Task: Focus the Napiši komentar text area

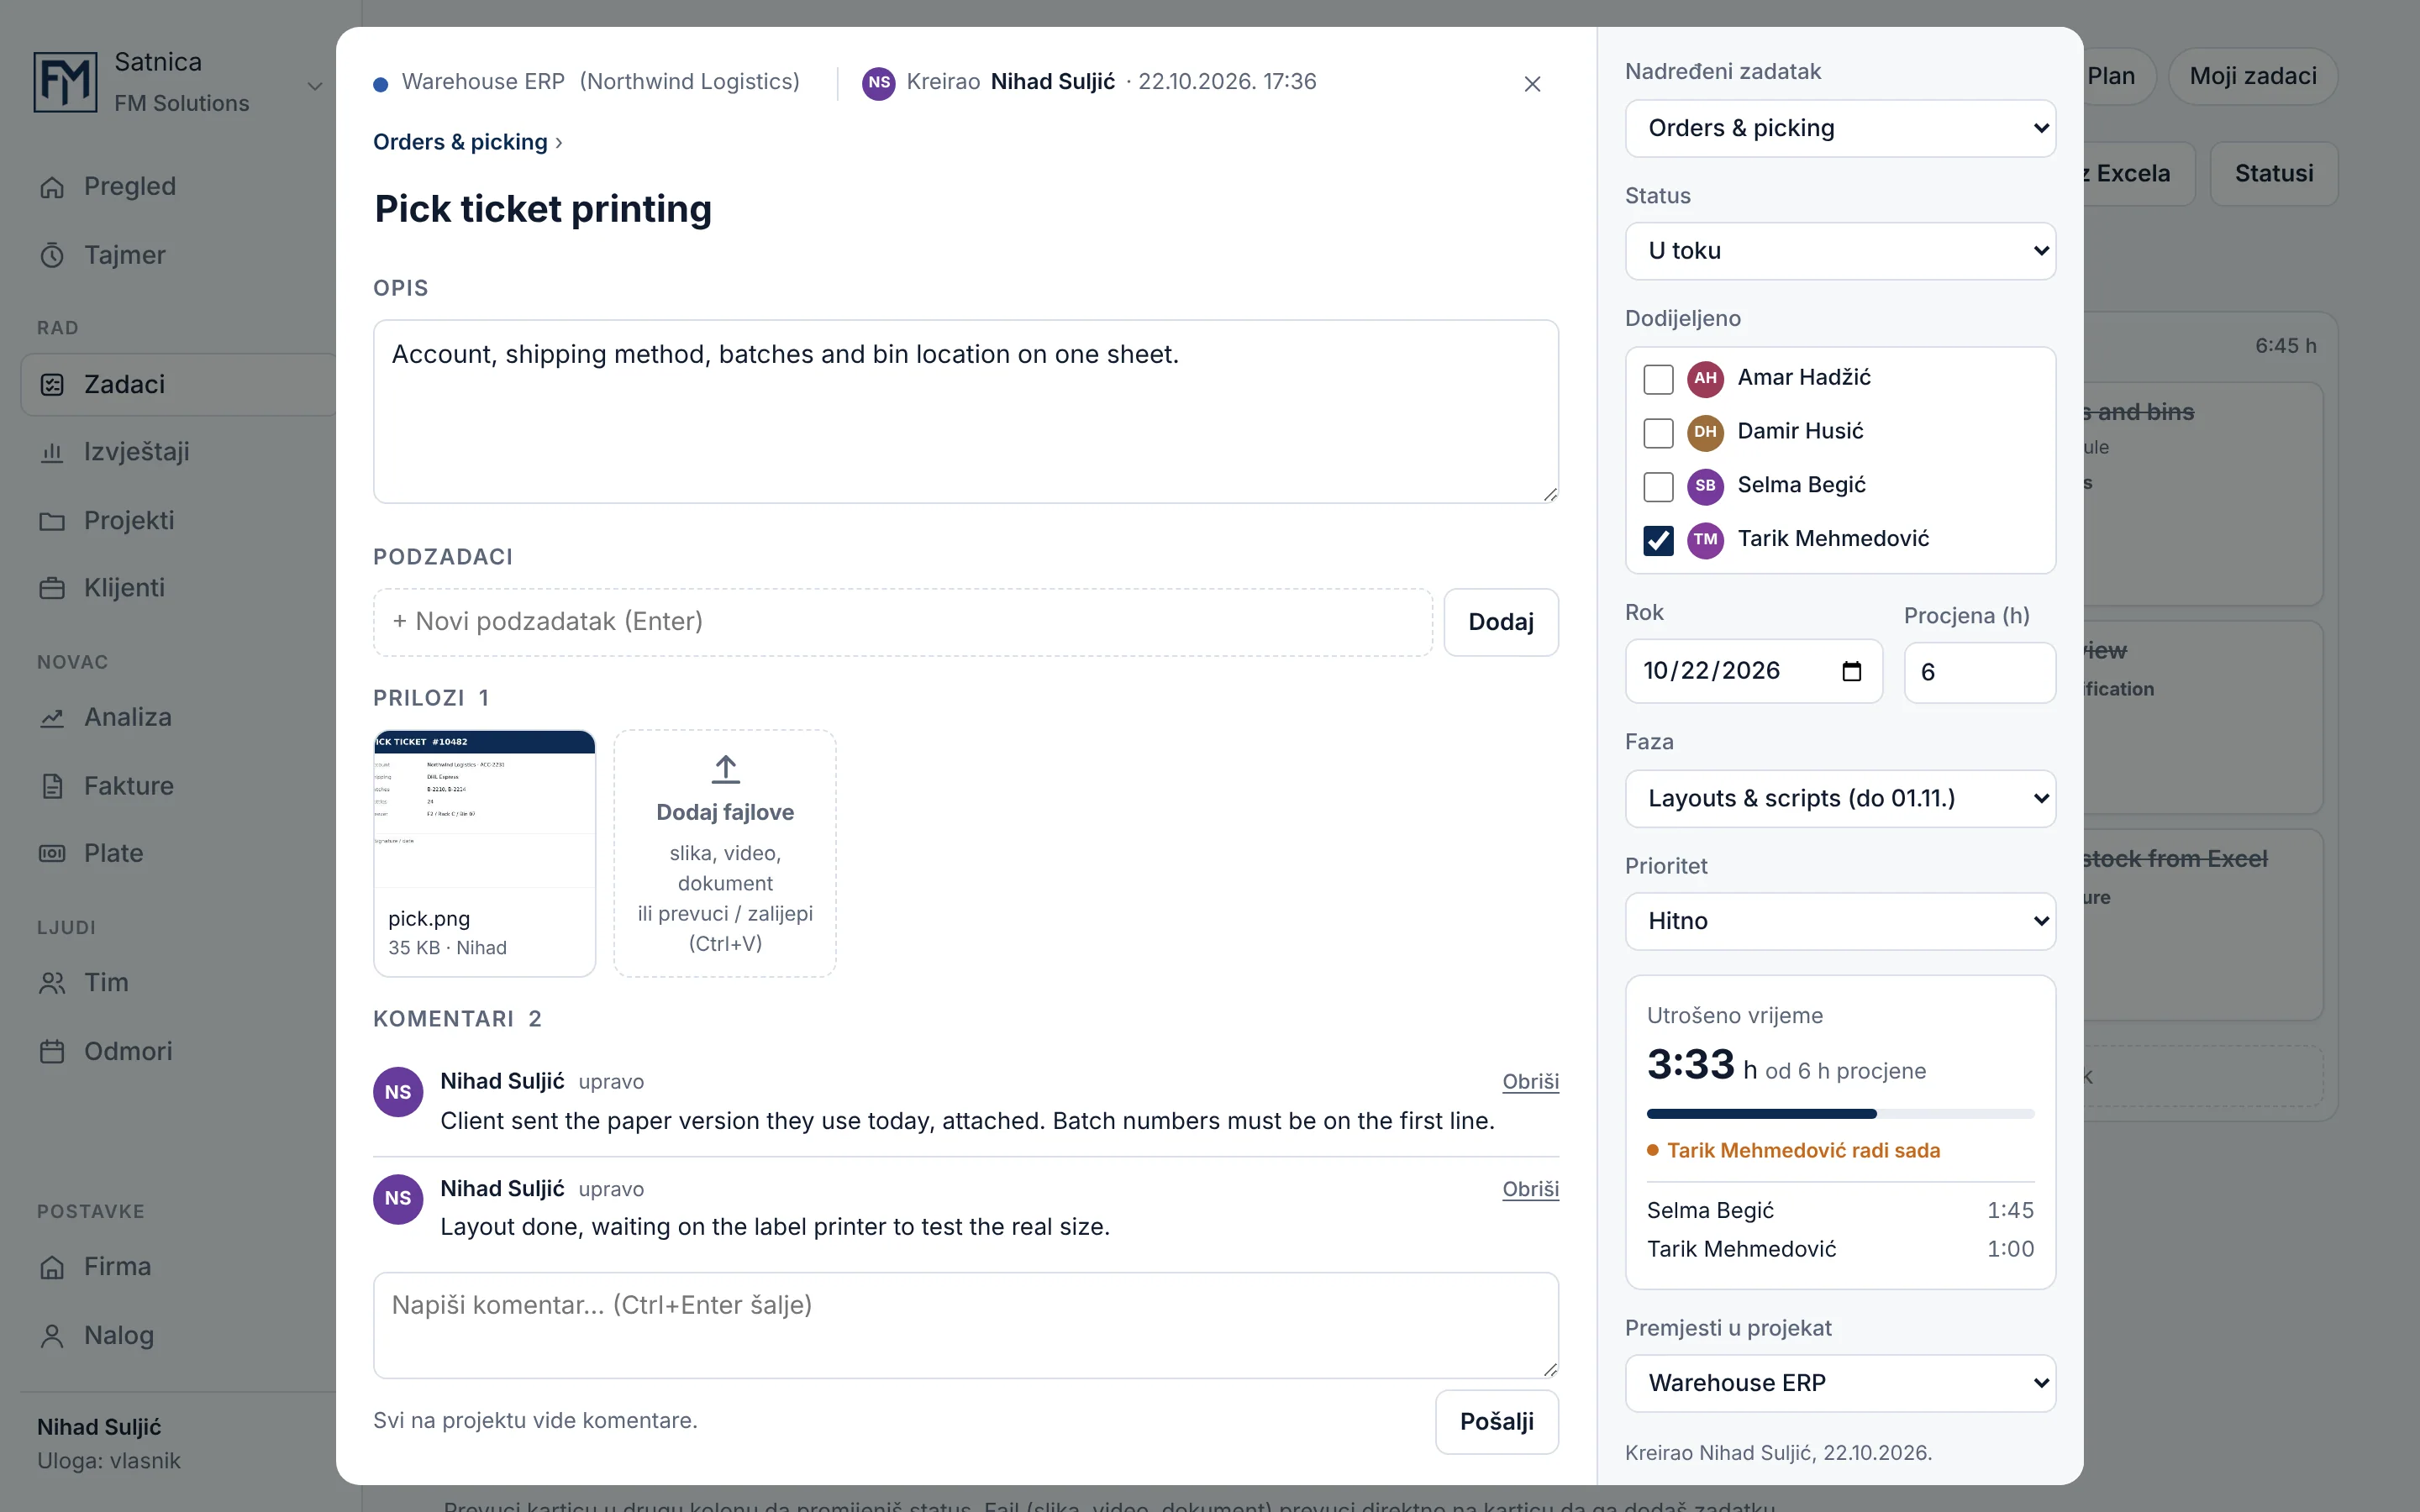Action: click(966, 1326)
